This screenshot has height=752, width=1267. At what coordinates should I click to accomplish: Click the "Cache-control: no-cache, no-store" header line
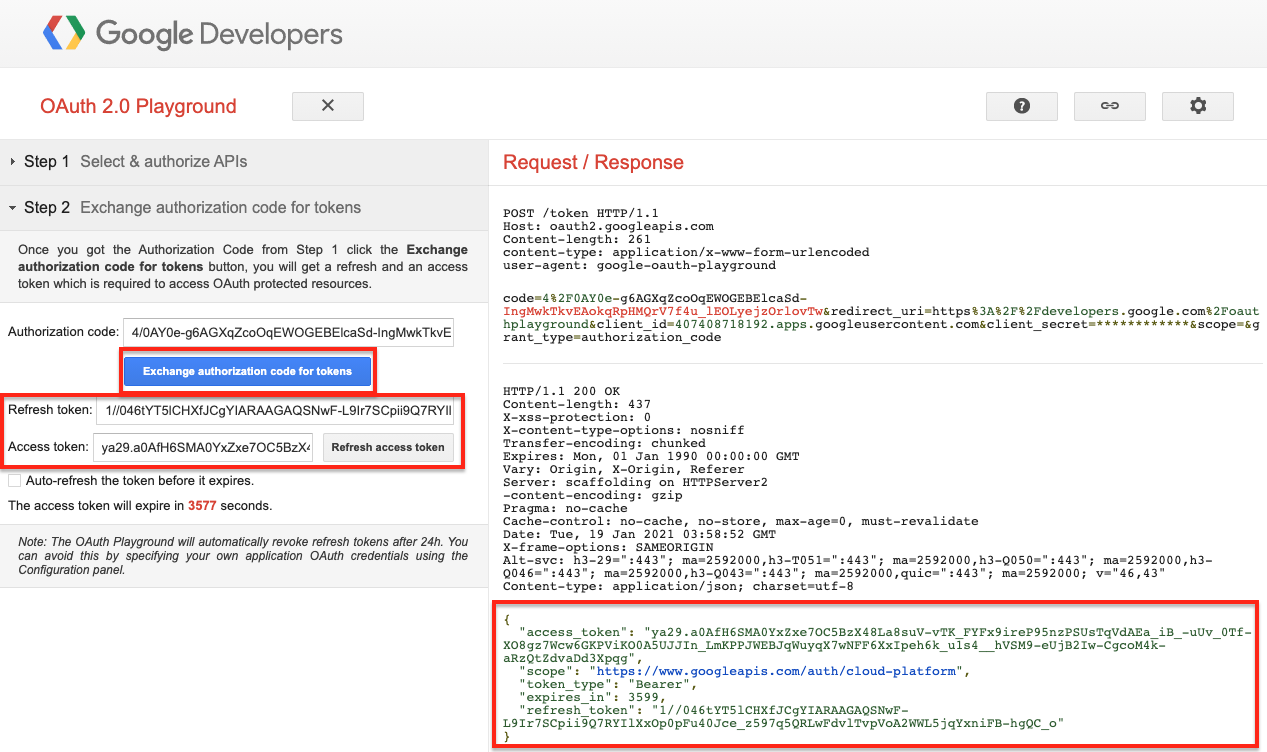pos(740,521)
